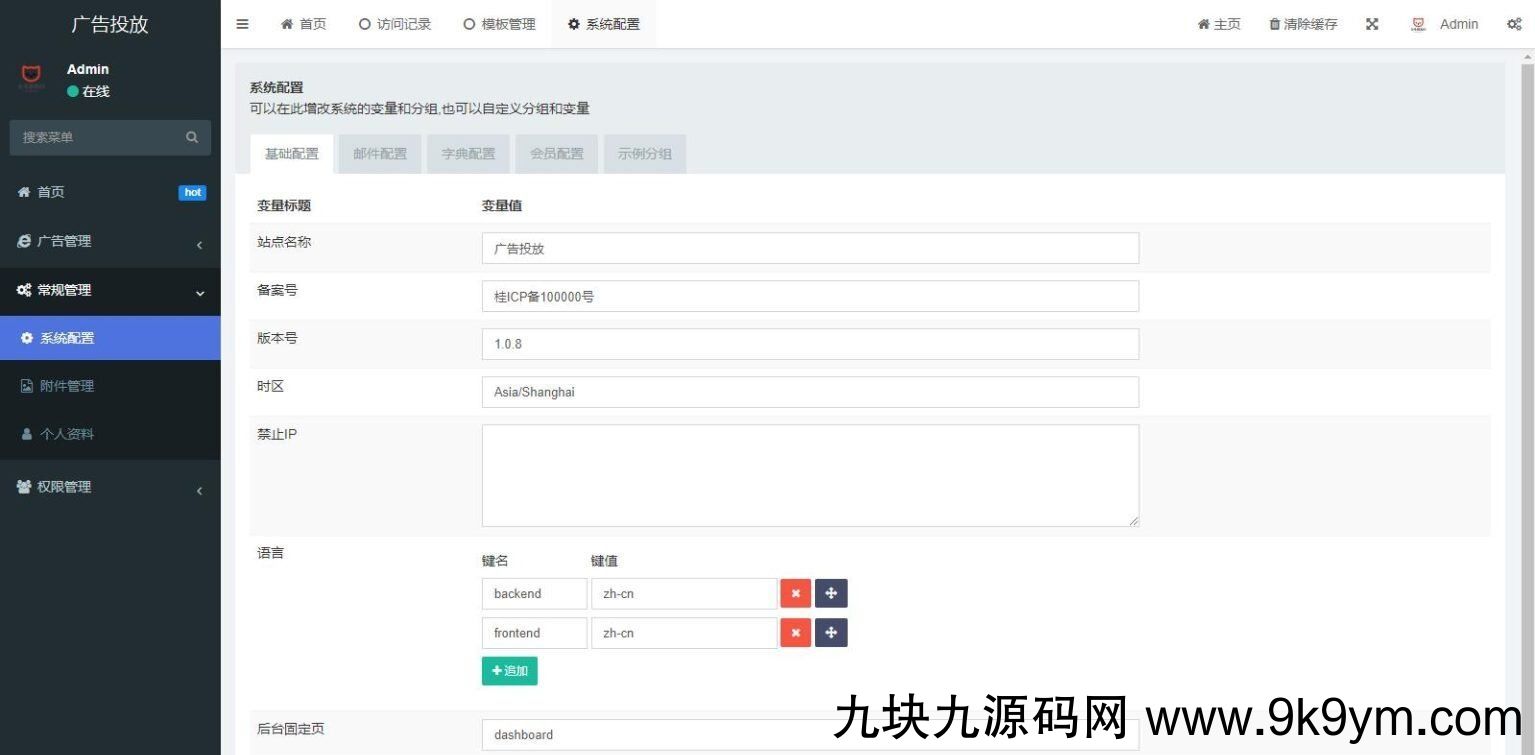This screenshot has width=1535, height=755.
Task: Click move handle for backend row
Action: coord(831,593)
